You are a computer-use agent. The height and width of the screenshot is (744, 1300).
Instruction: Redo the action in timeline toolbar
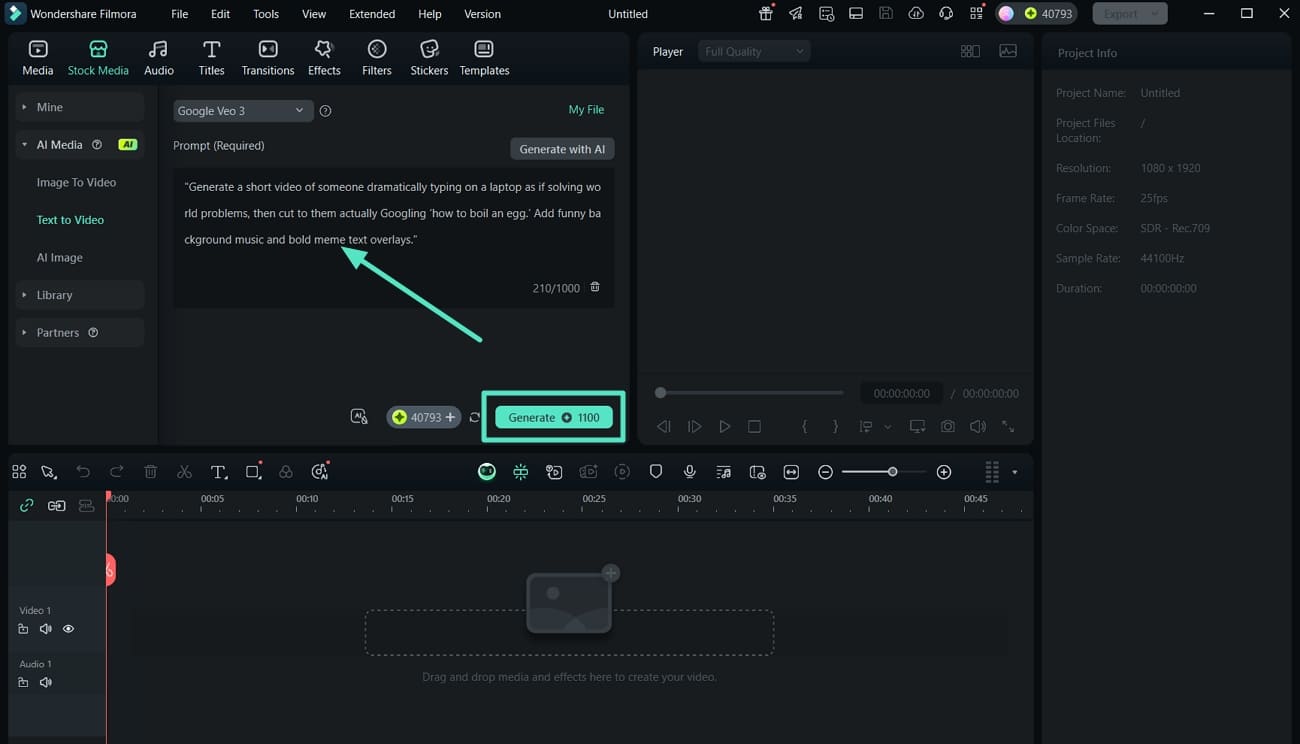point(117,472)
